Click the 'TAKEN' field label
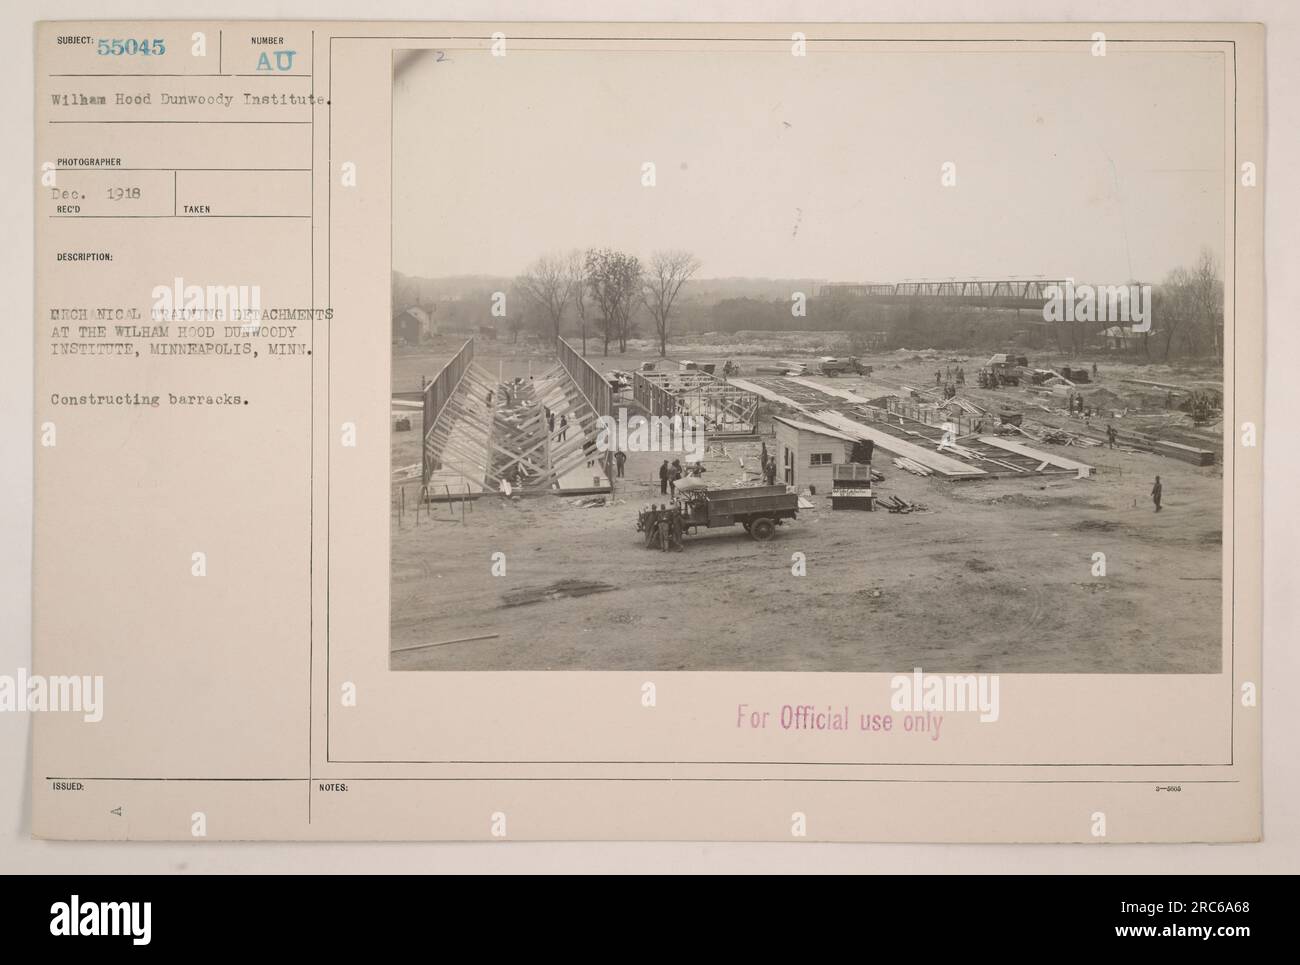Image resolution: width=1300 pixels, height=965 pixels. click(196, 210)
